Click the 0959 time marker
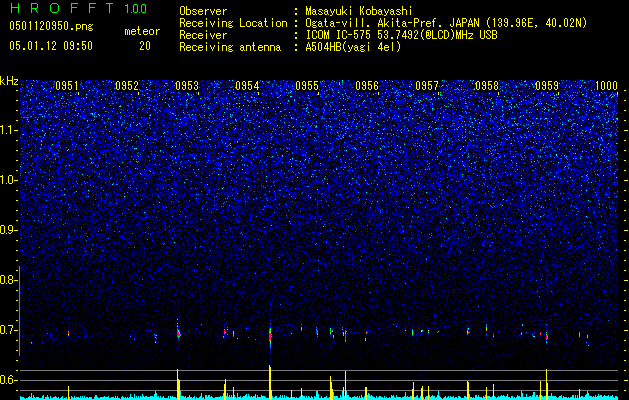629x400 pixels. click(x=547, y=86)
